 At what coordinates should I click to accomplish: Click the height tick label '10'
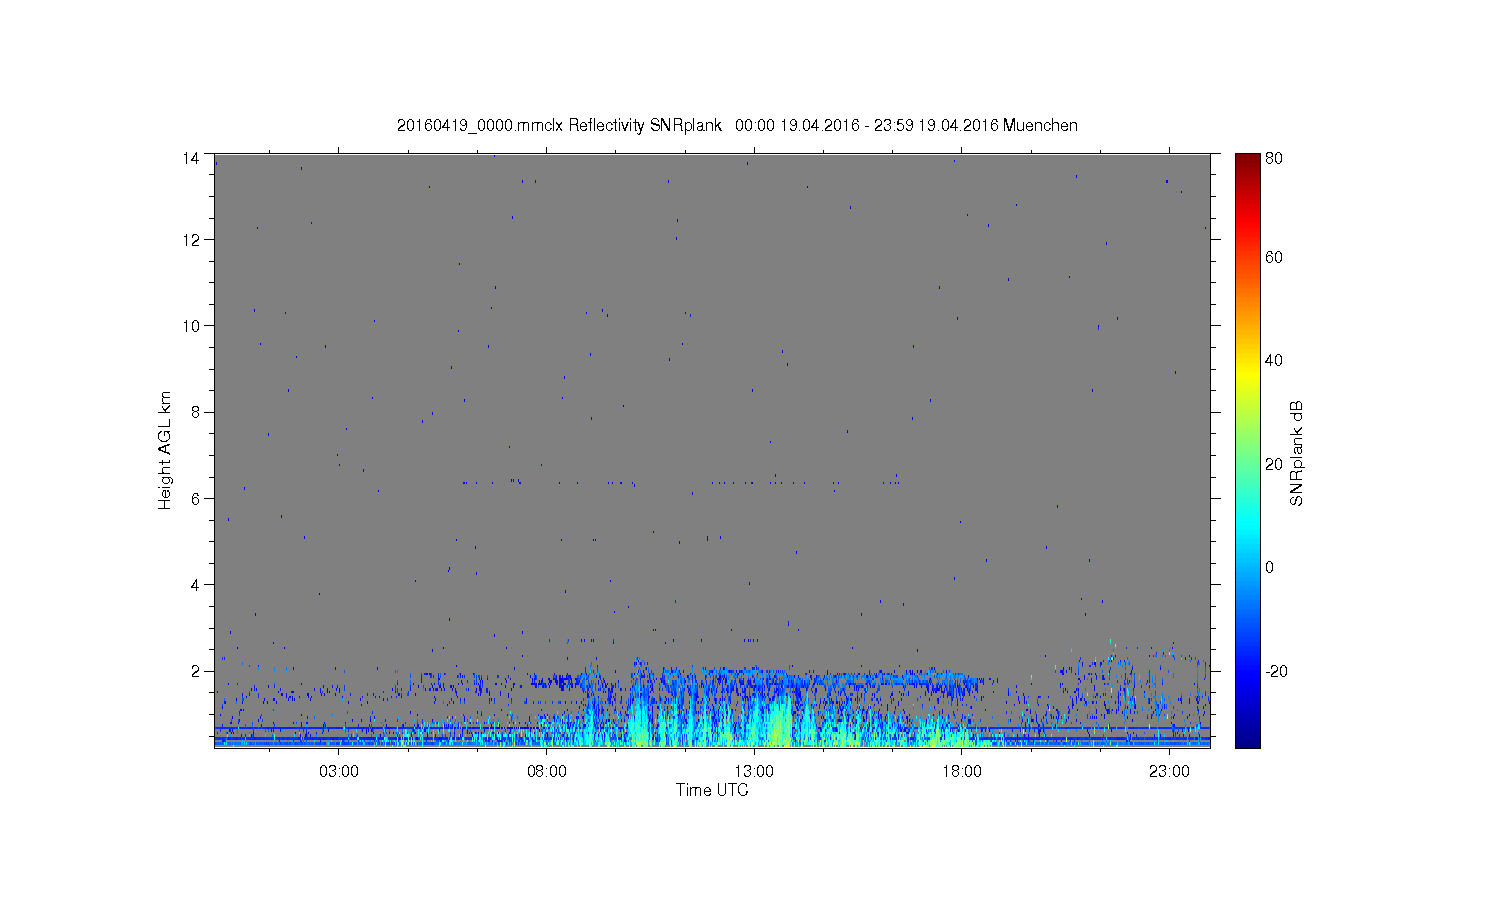190,326
